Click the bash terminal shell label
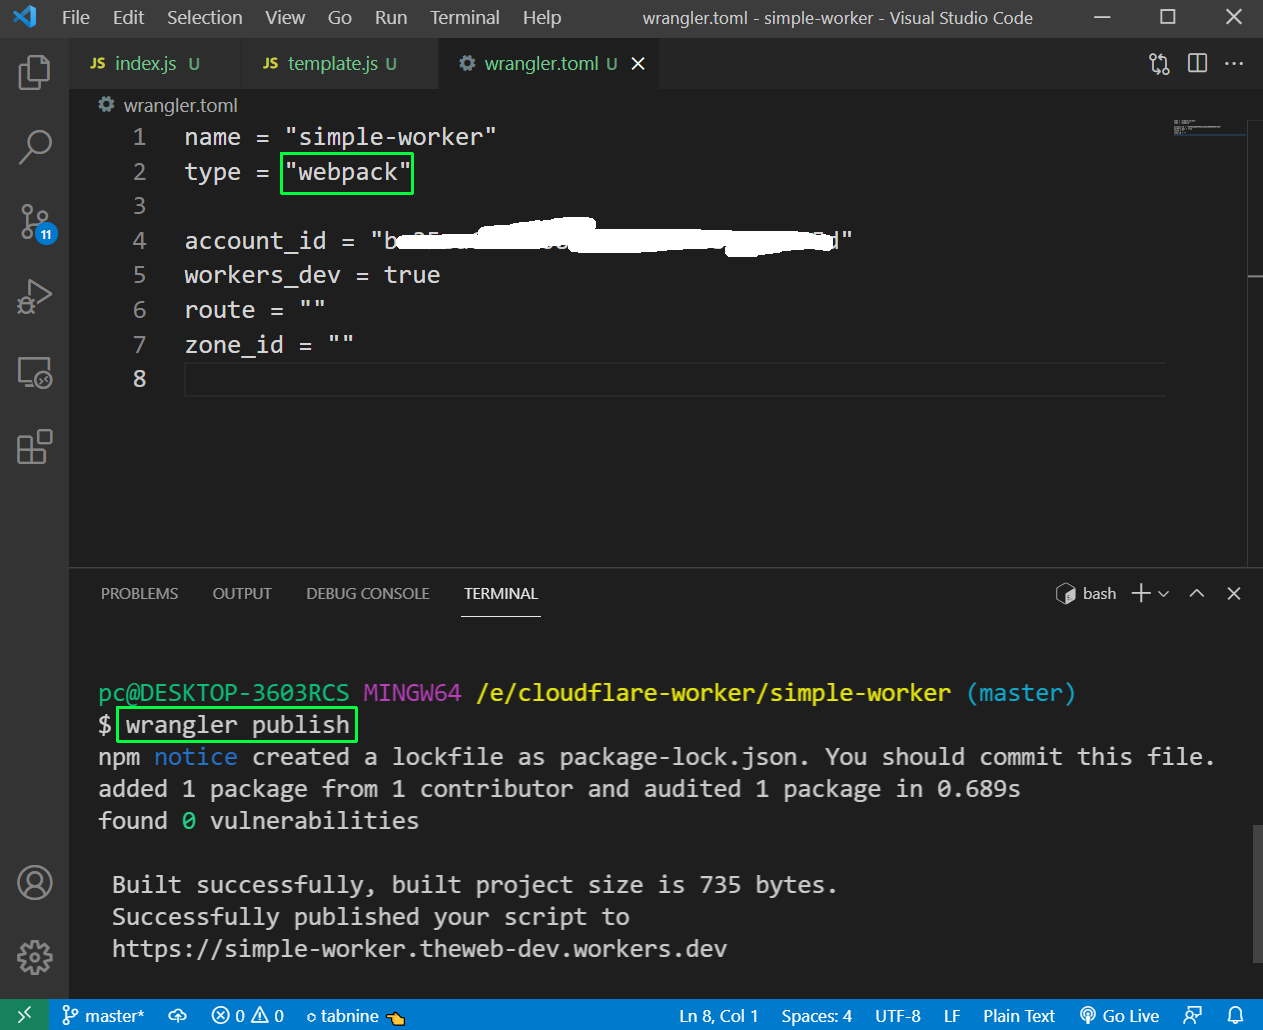1263x1030 pixels. (1086, 594)
